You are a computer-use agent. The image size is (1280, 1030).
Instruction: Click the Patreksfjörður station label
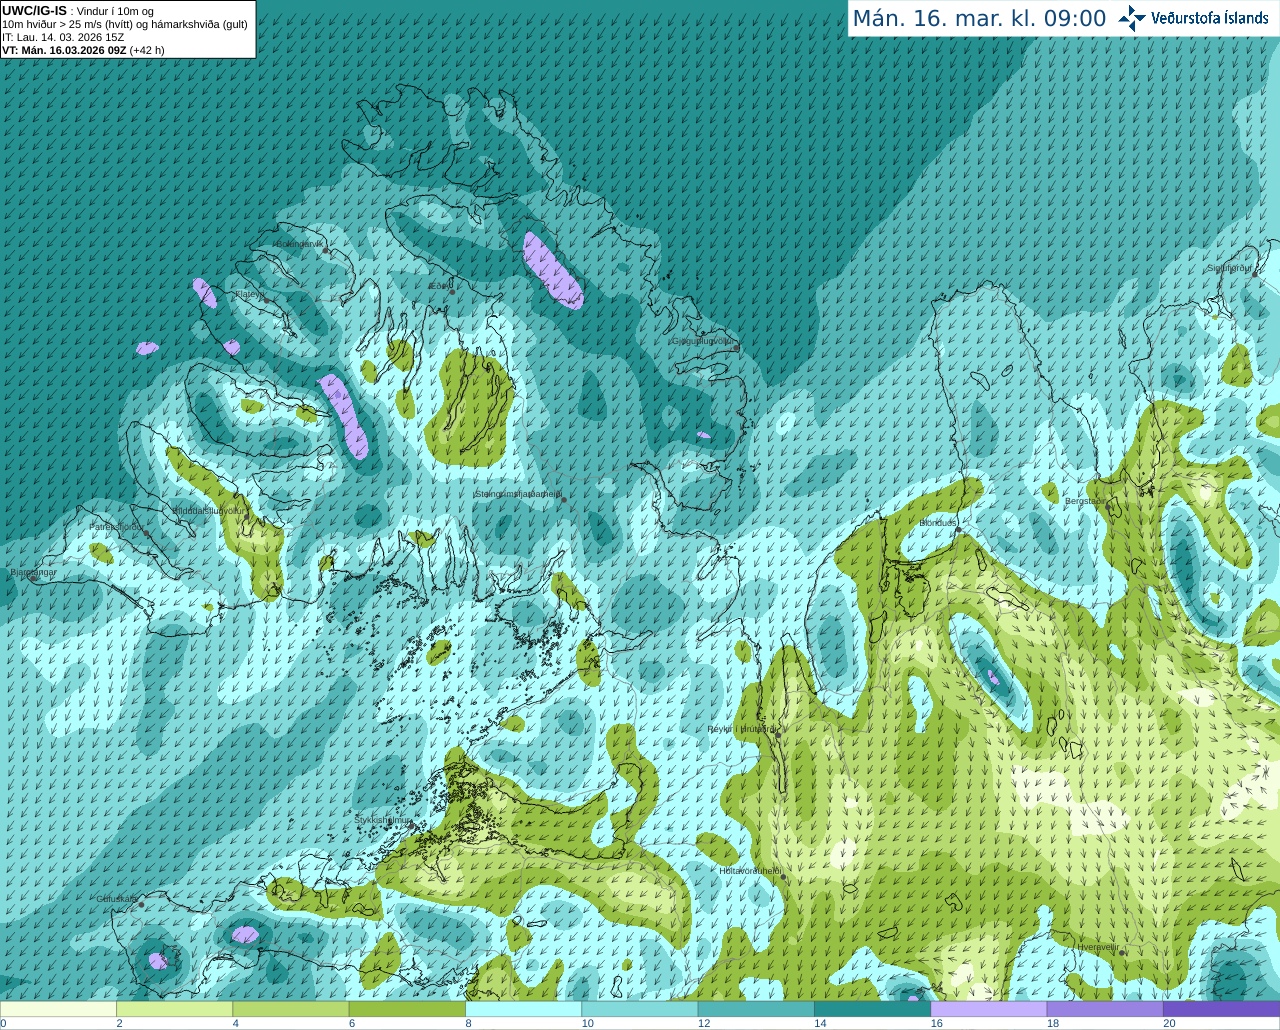click(117, 526)
